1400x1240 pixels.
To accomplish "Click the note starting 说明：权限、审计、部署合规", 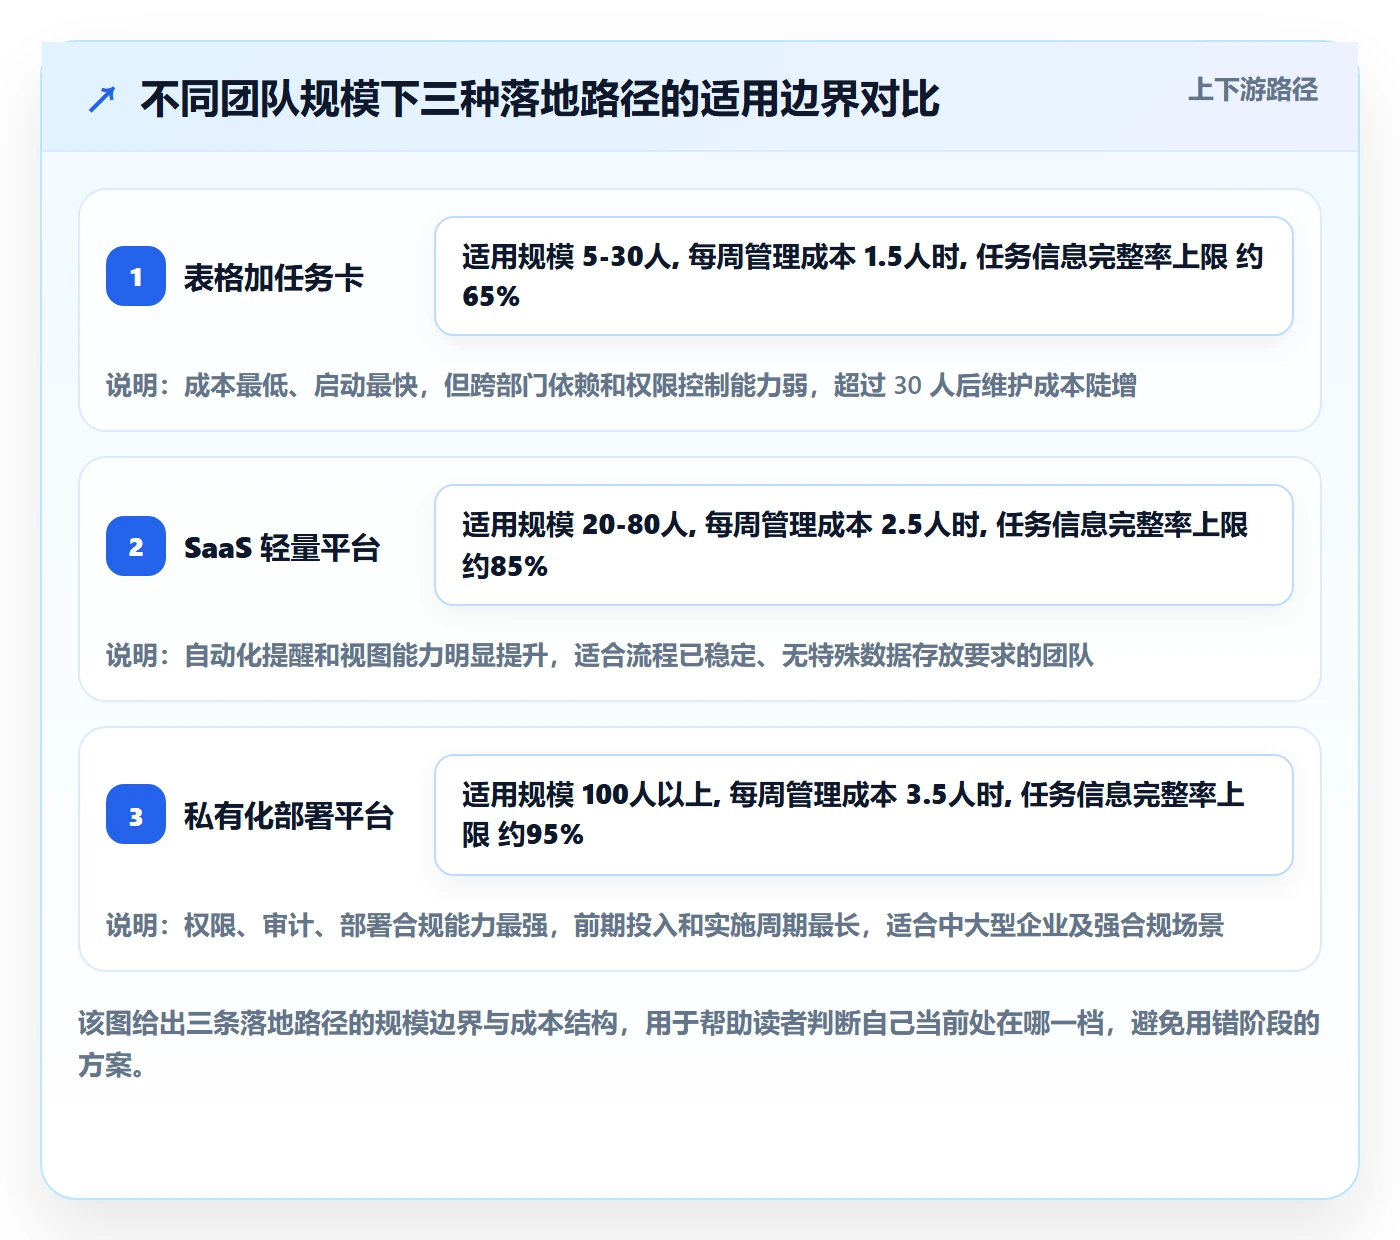I will pyautogui.click(x=665, y=926).
